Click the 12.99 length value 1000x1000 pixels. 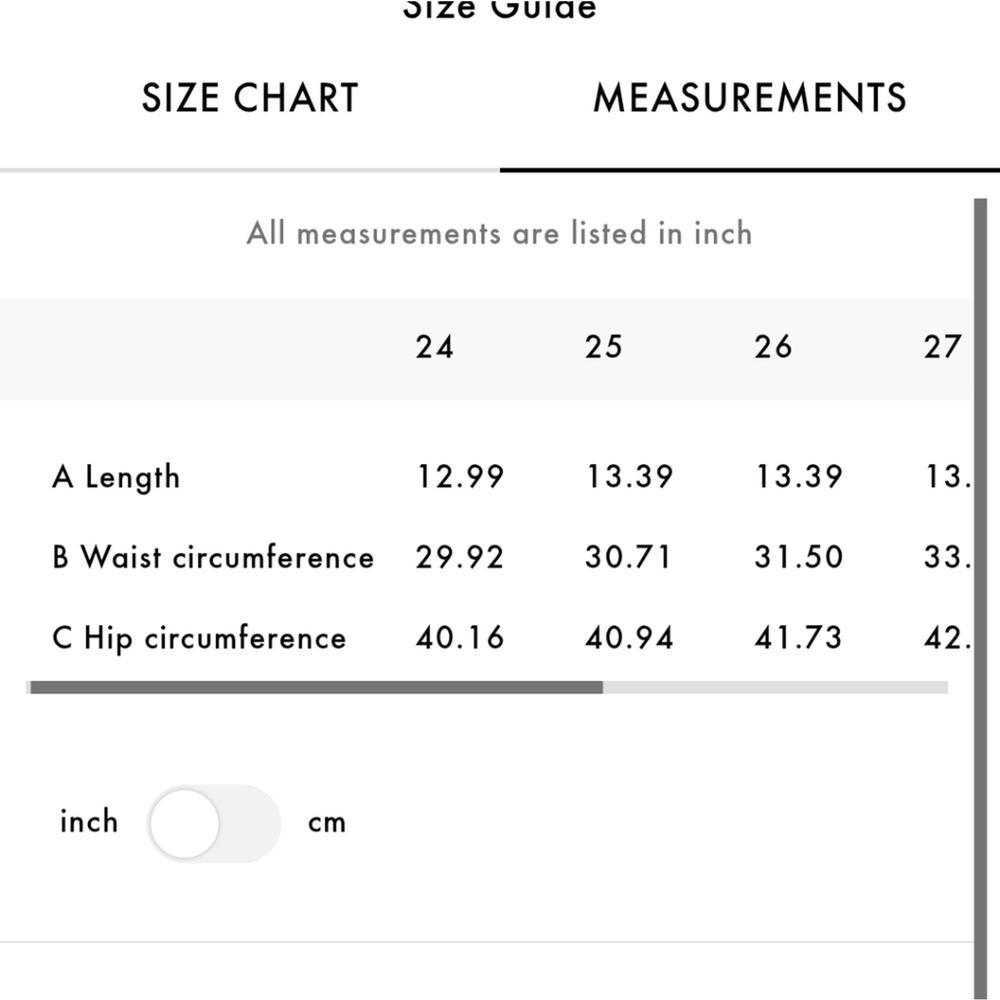pyautogui.click(x=460, y=476)
